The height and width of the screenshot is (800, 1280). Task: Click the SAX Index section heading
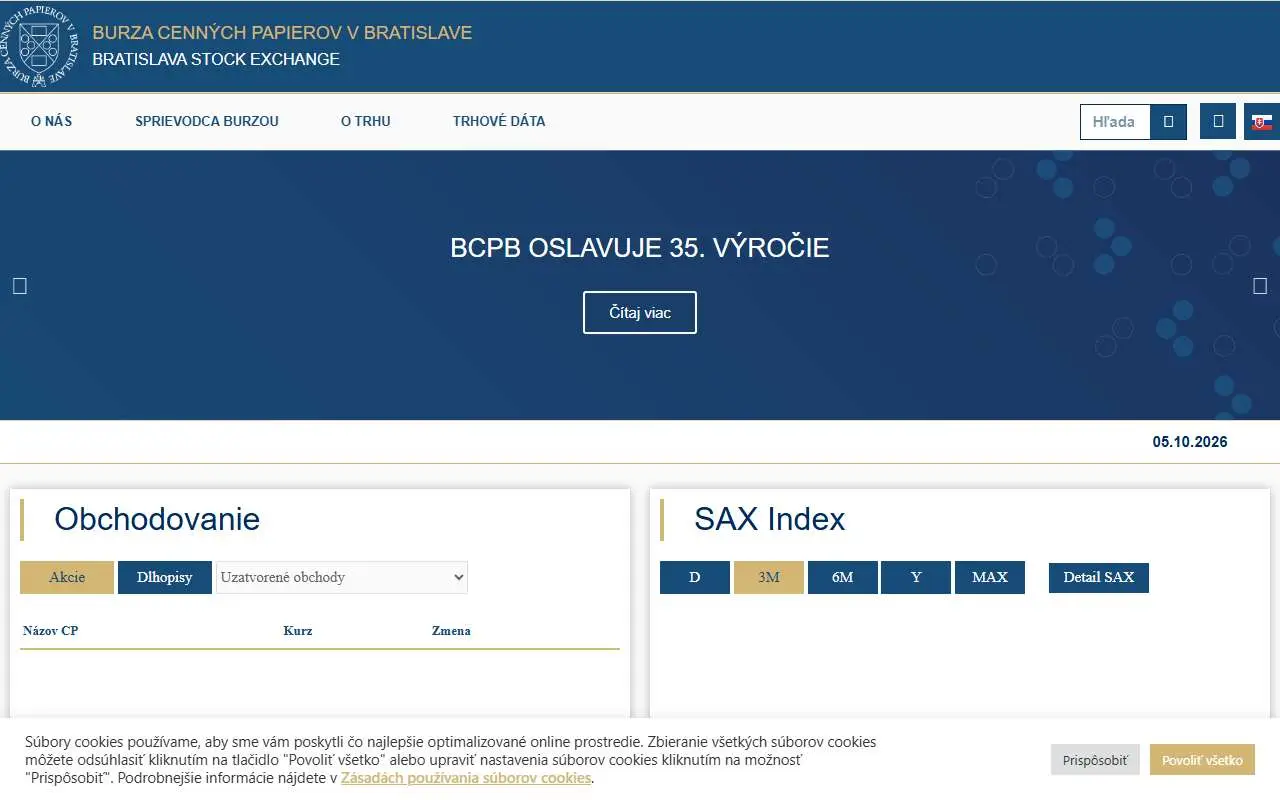coord(770,519)
